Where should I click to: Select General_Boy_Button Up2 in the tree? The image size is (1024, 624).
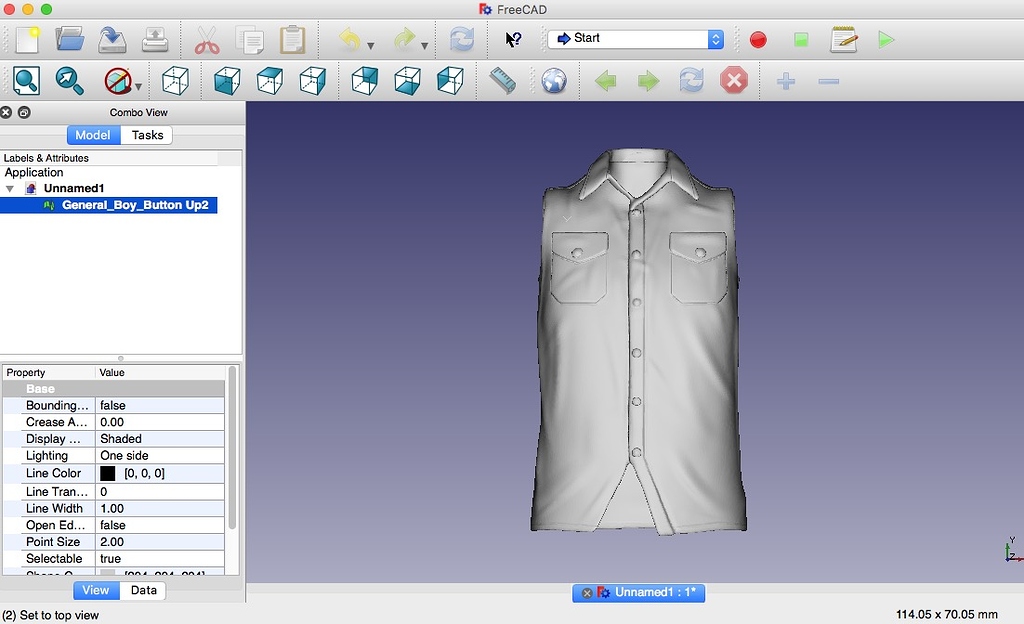click(x=134, y=205)
